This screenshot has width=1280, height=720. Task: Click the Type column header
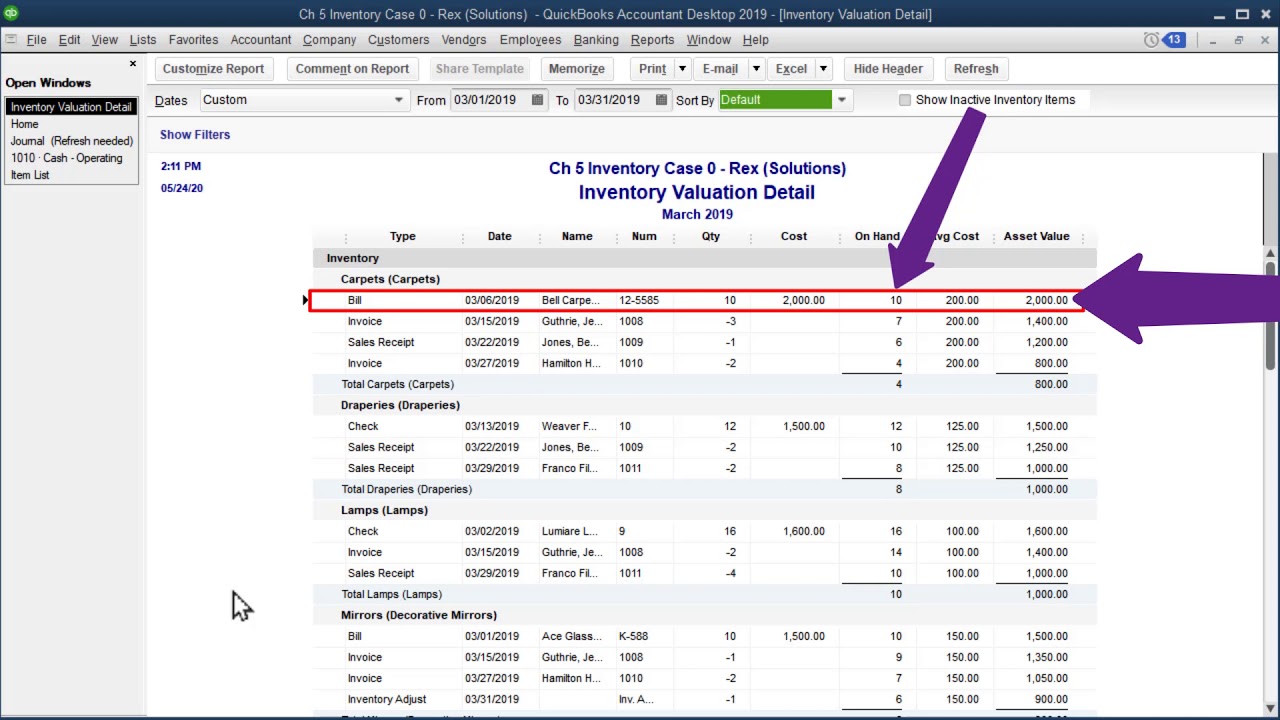pos(403,237)
